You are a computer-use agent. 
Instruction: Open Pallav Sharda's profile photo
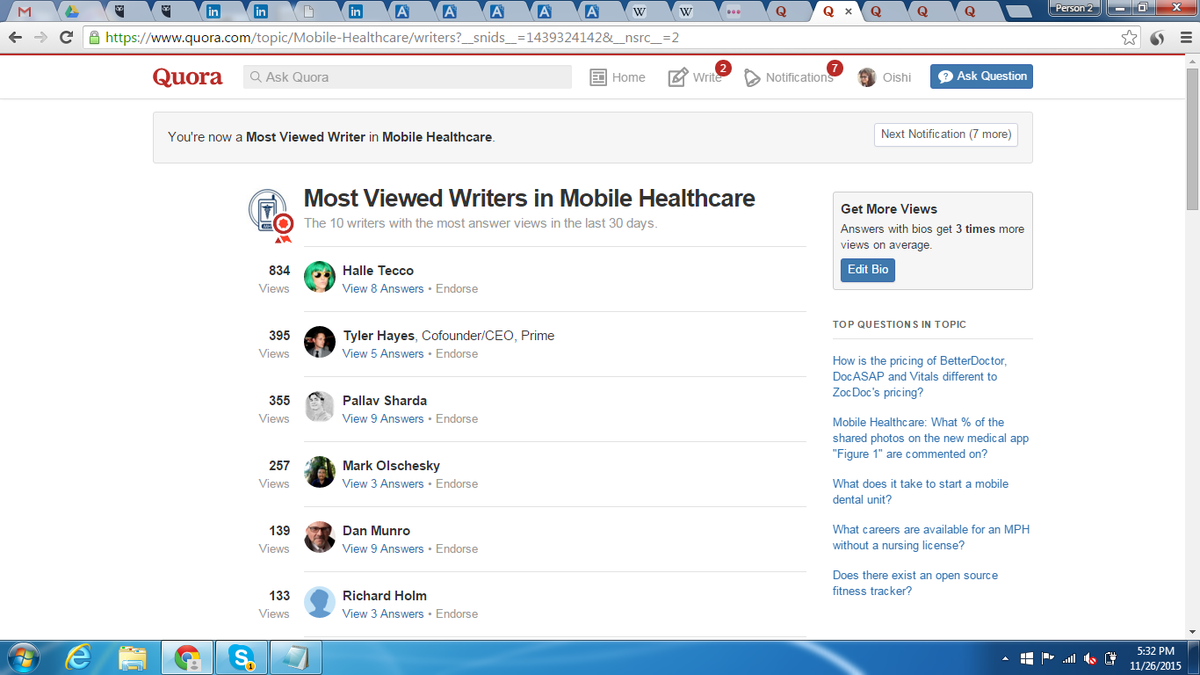tap(319, 407)
